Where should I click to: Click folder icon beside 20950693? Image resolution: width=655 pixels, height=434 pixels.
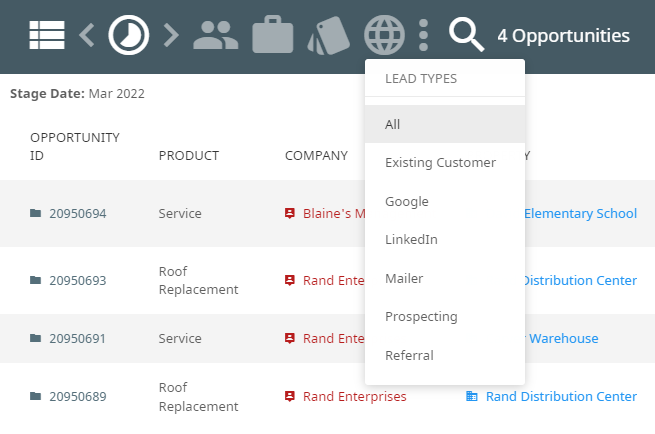(x=36, y=280)
